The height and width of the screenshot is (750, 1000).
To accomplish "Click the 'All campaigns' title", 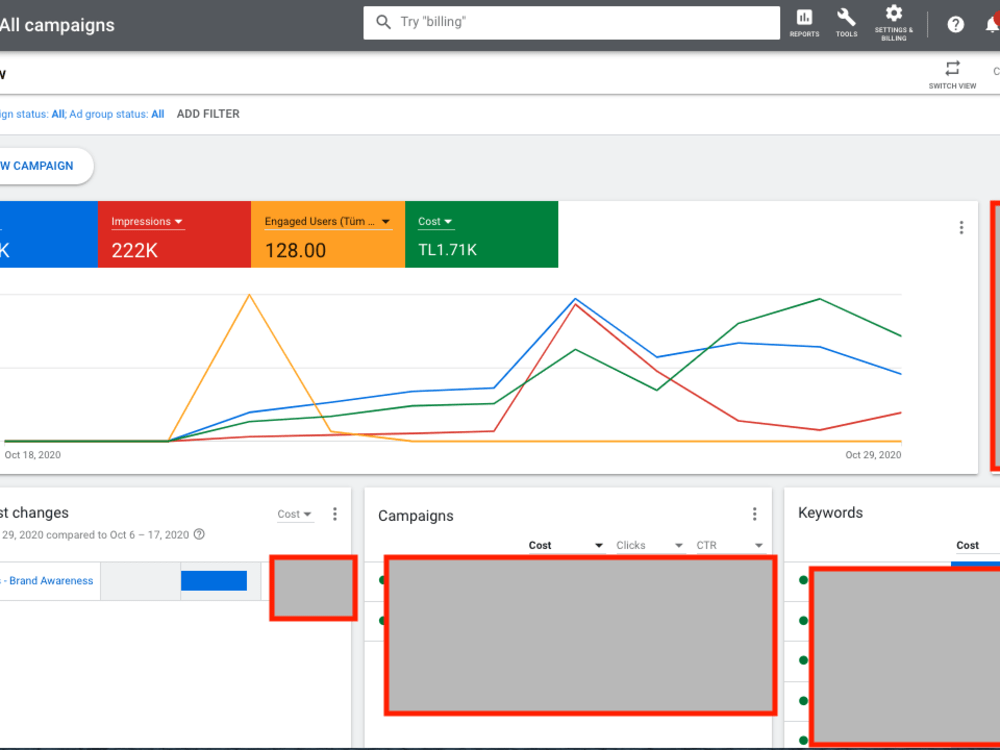I will [x=57, y=25].
